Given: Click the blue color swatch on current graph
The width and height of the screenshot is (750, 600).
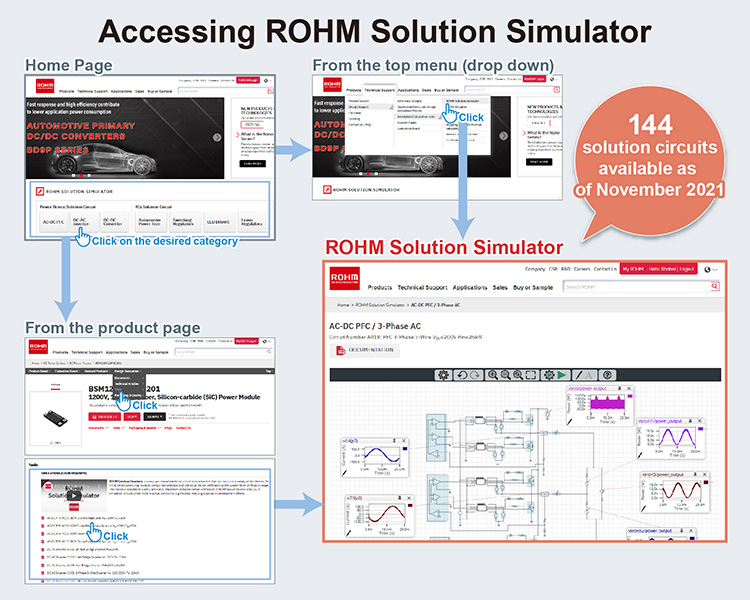Looking at the screenshot, I should [x=405, y=449].
